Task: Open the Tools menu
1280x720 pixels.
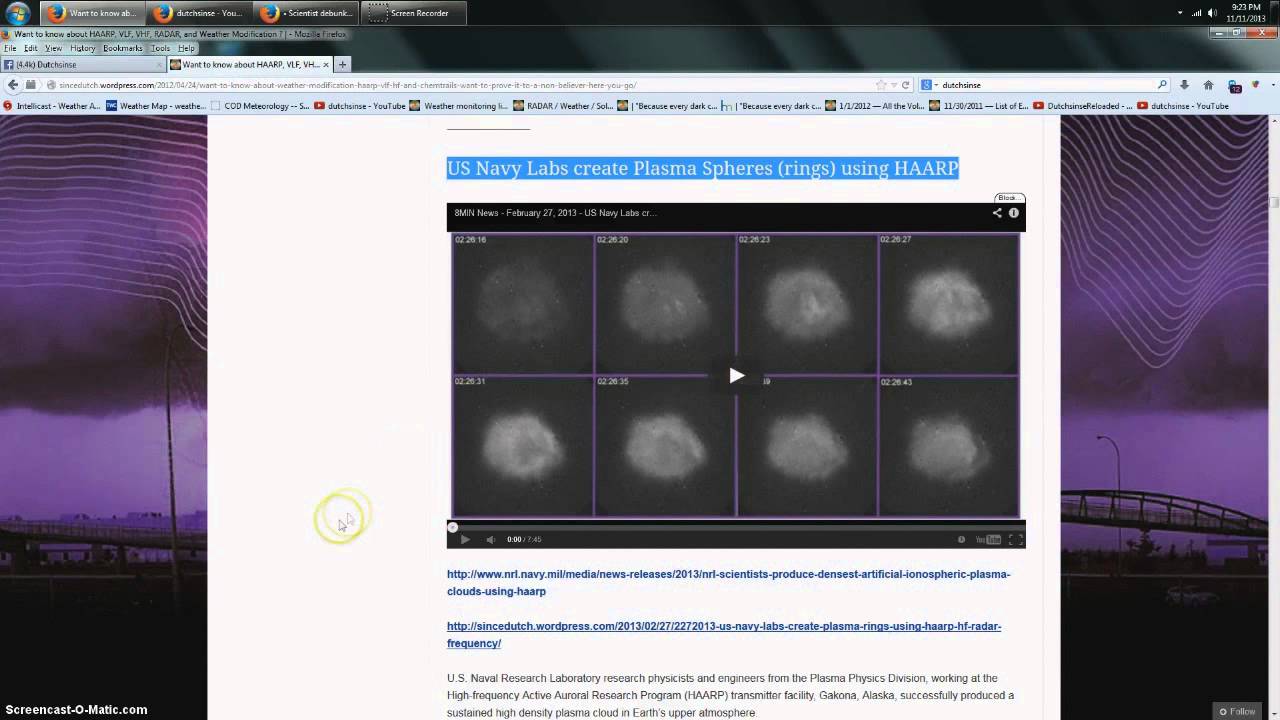Action: point(161,48)
